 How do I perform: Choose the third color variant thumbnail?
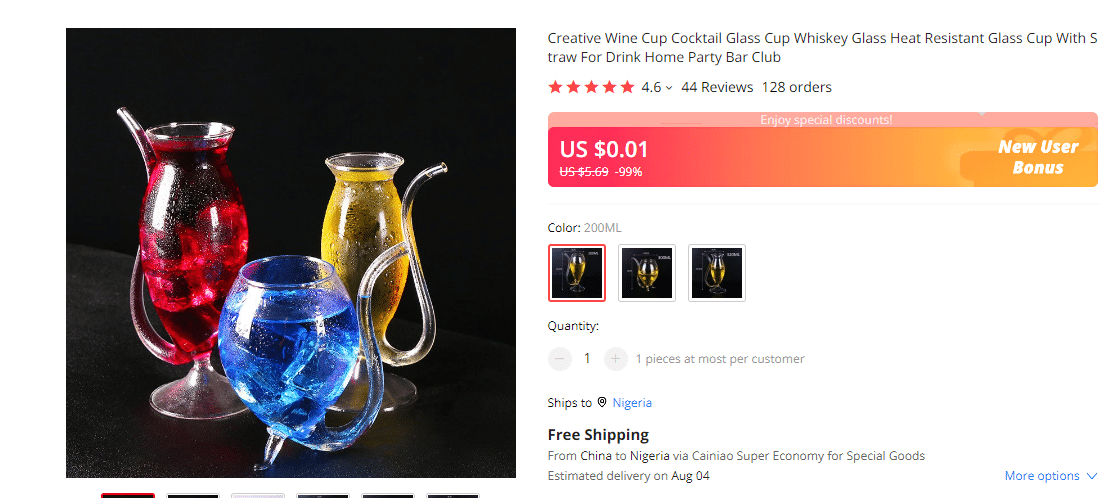pyautogui.click(x=717, y=272)
